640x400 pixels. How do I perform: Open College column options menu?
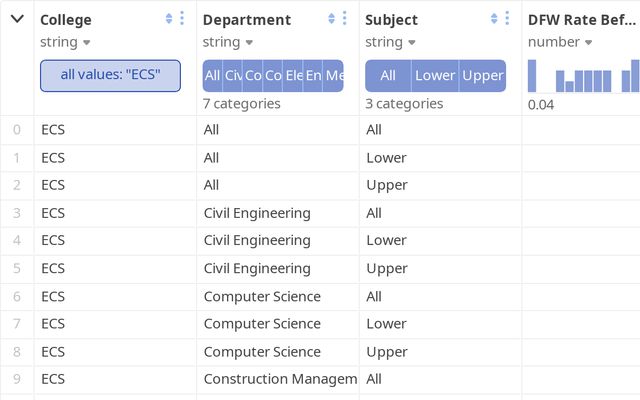pos(182,19)
